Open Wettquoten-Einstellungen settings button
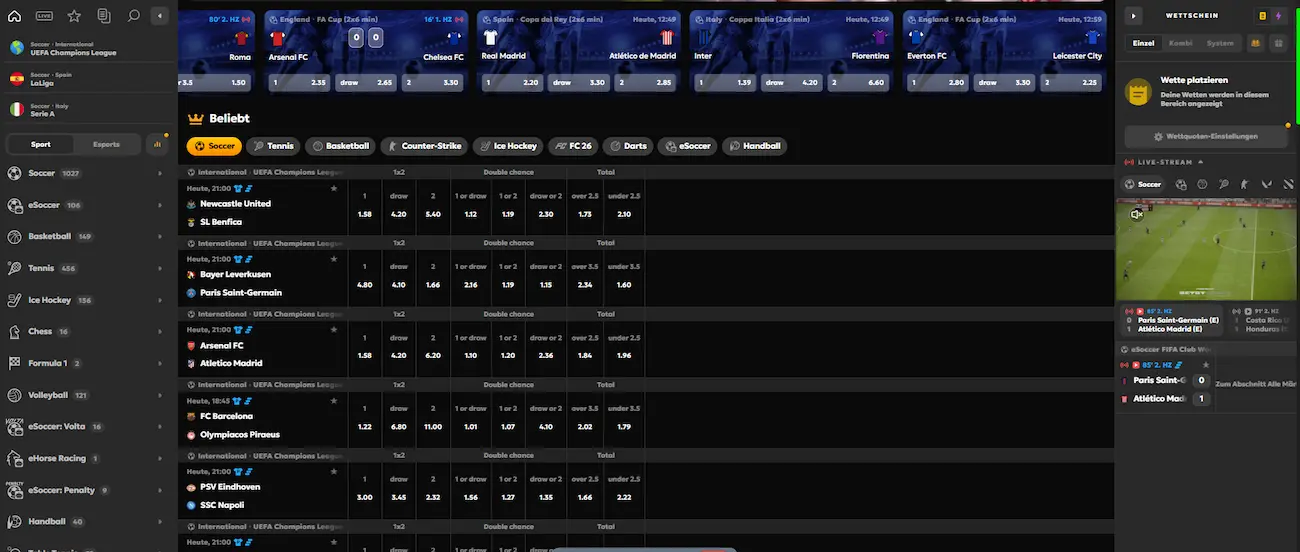This screenshot has height=552, width=1300. pos(1204,136)
